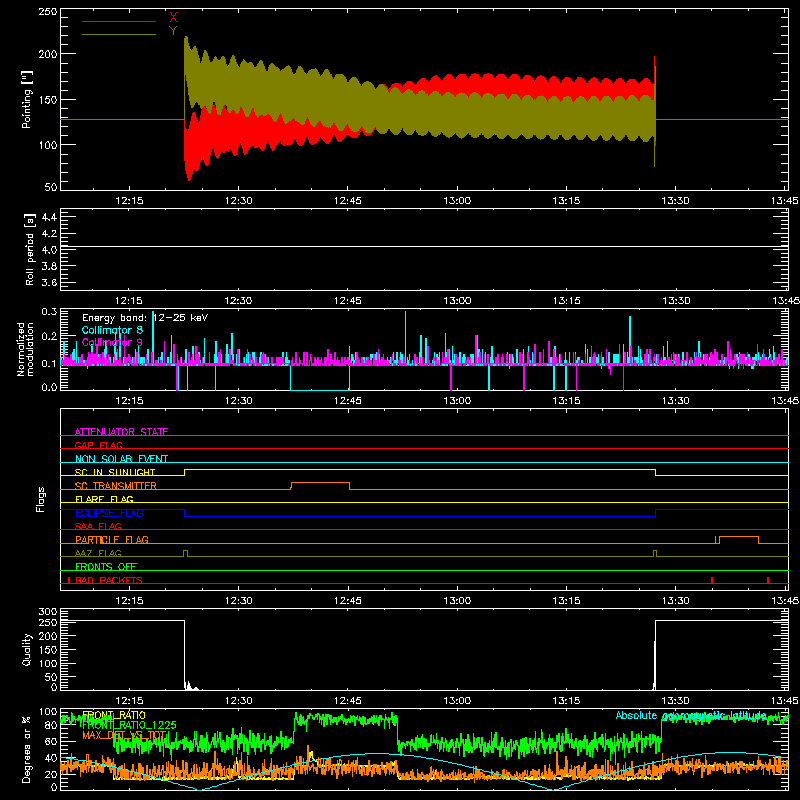
Task: Click the 13:00 tick label under the Pointing plot
Action: tap(457, 201)
